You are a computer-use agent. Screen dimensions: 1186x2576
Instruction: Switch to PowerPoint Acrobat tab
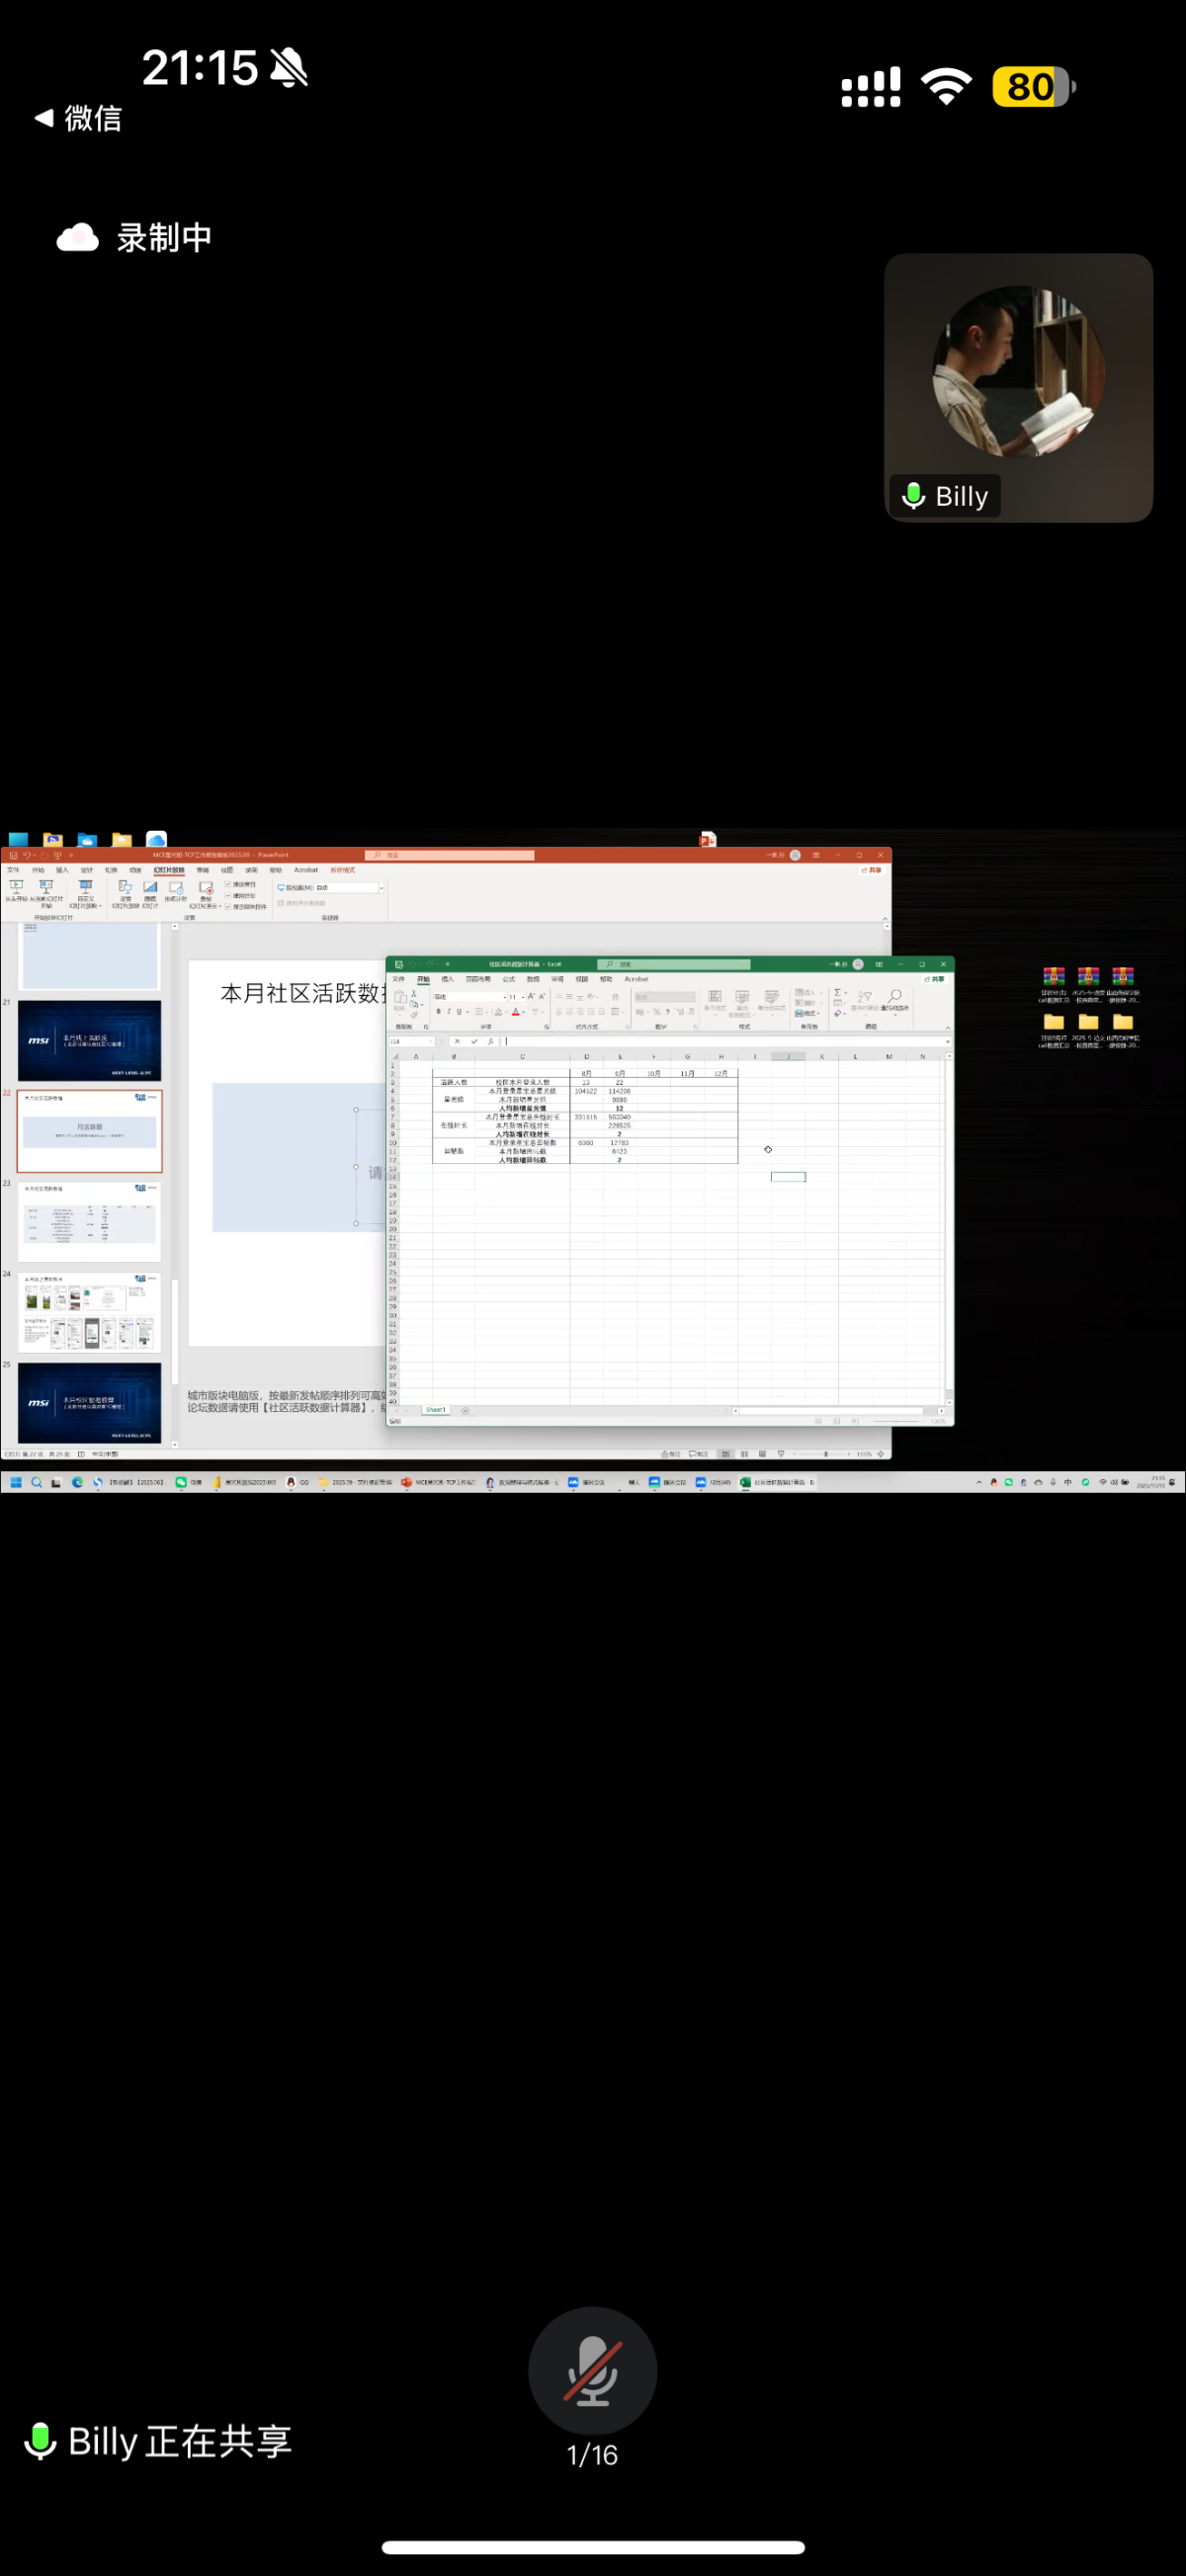[x=306, y=870]
